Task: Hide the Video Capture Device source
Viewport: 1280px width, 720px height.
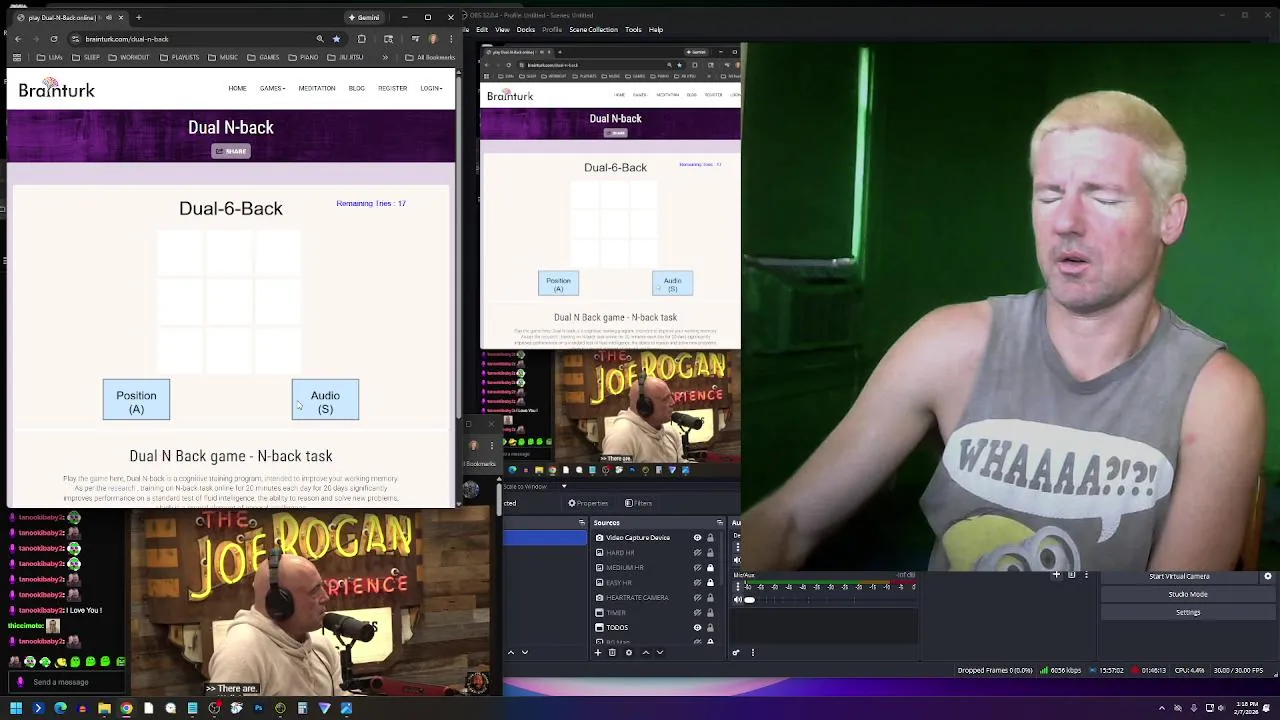Action: click(697, 538)
